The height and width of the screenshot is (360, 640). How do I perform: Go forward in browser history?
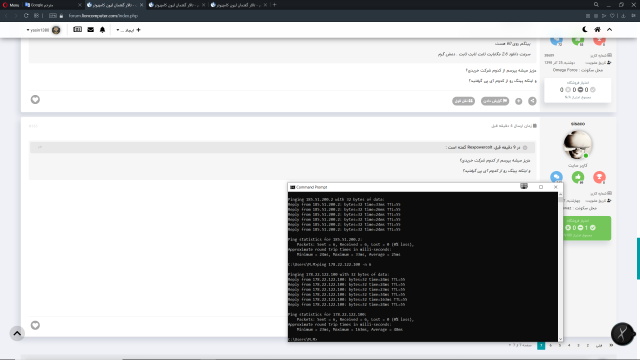pos(16,16)
